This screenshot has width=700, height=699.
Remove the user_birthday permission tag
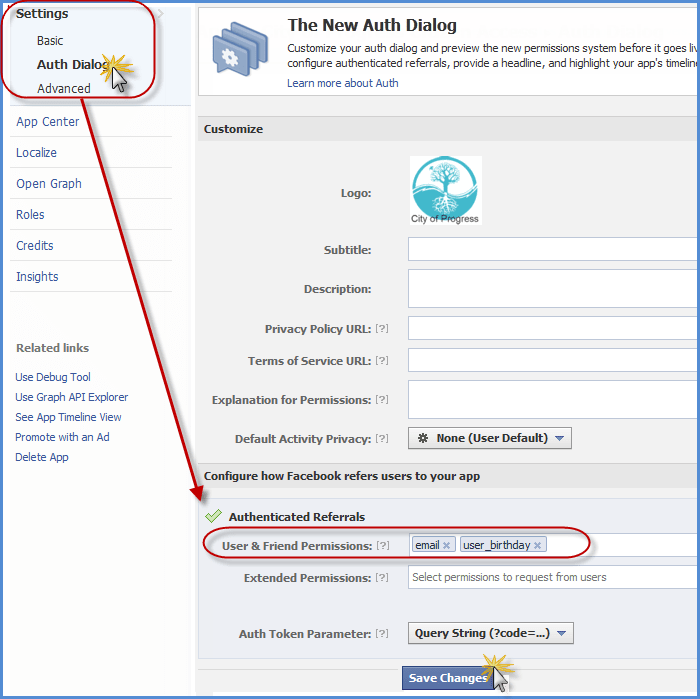[x=537, y=545]
